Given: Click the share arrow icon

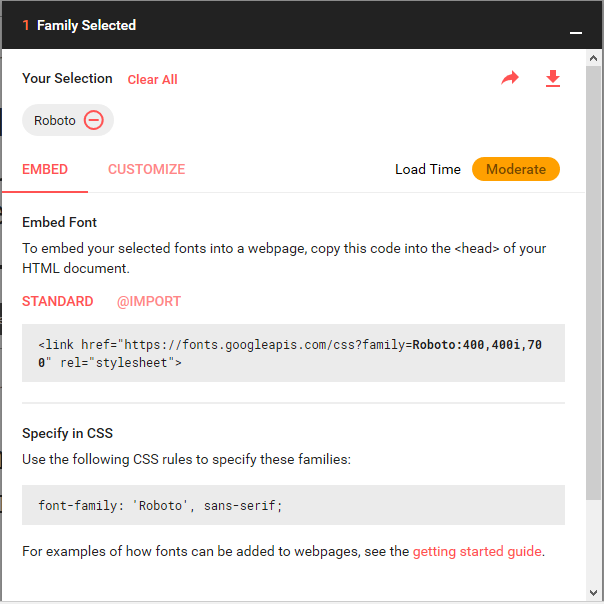Looking at the screenshot, I should click(x=510, y=78).
